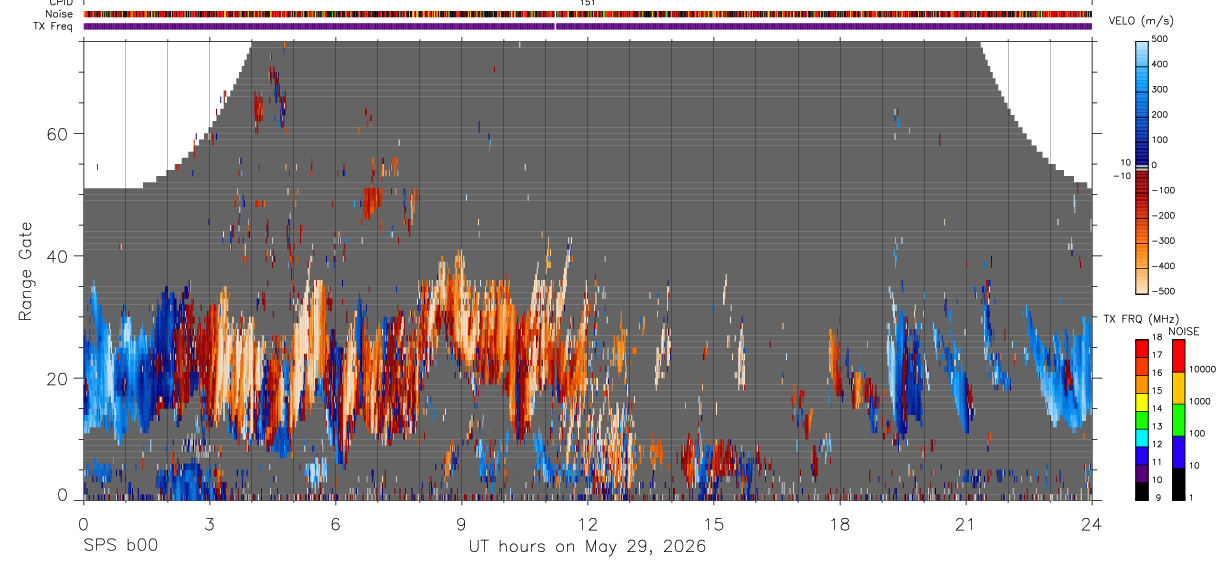The width and height of the screenshot is (1228, 567).
Task: Click the -300 label on velocity scale
Action: pos(1163,241)
